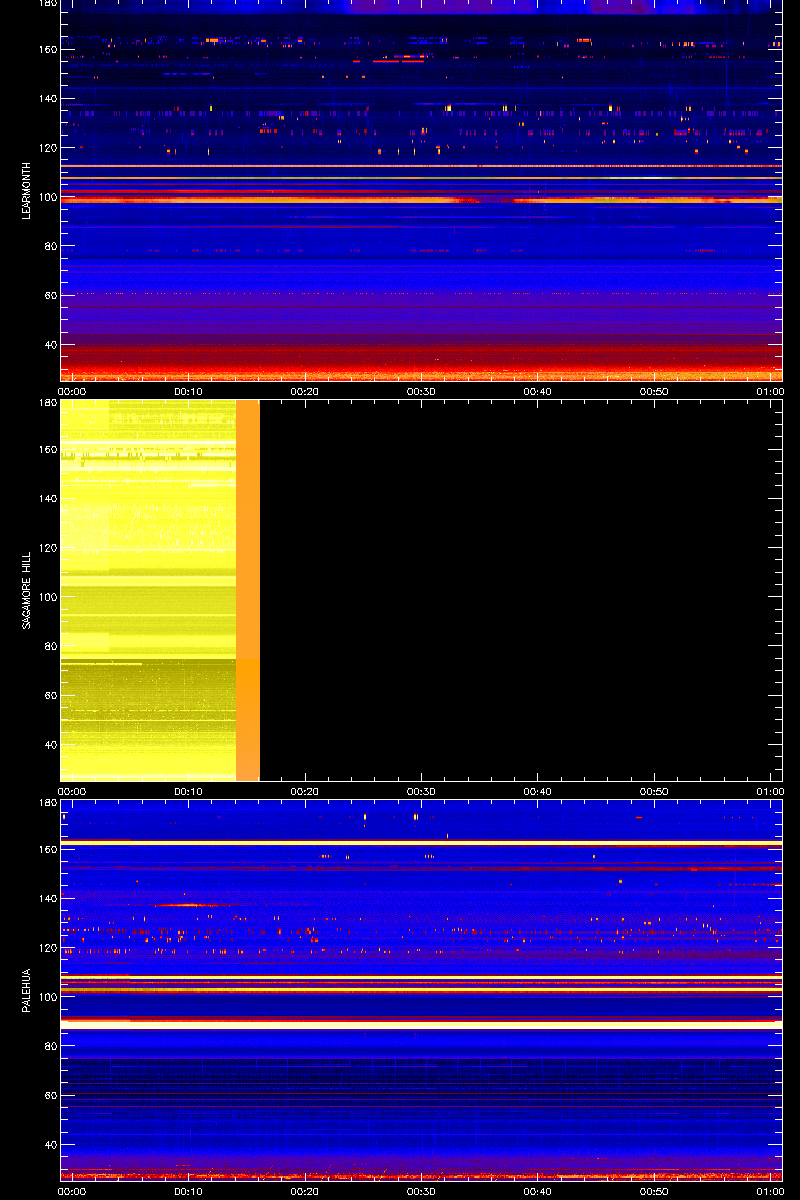Click the 00:20 time label under Sagamore Hill panel
Viewport: 800px width, 1200px height.
coord(305,792)
